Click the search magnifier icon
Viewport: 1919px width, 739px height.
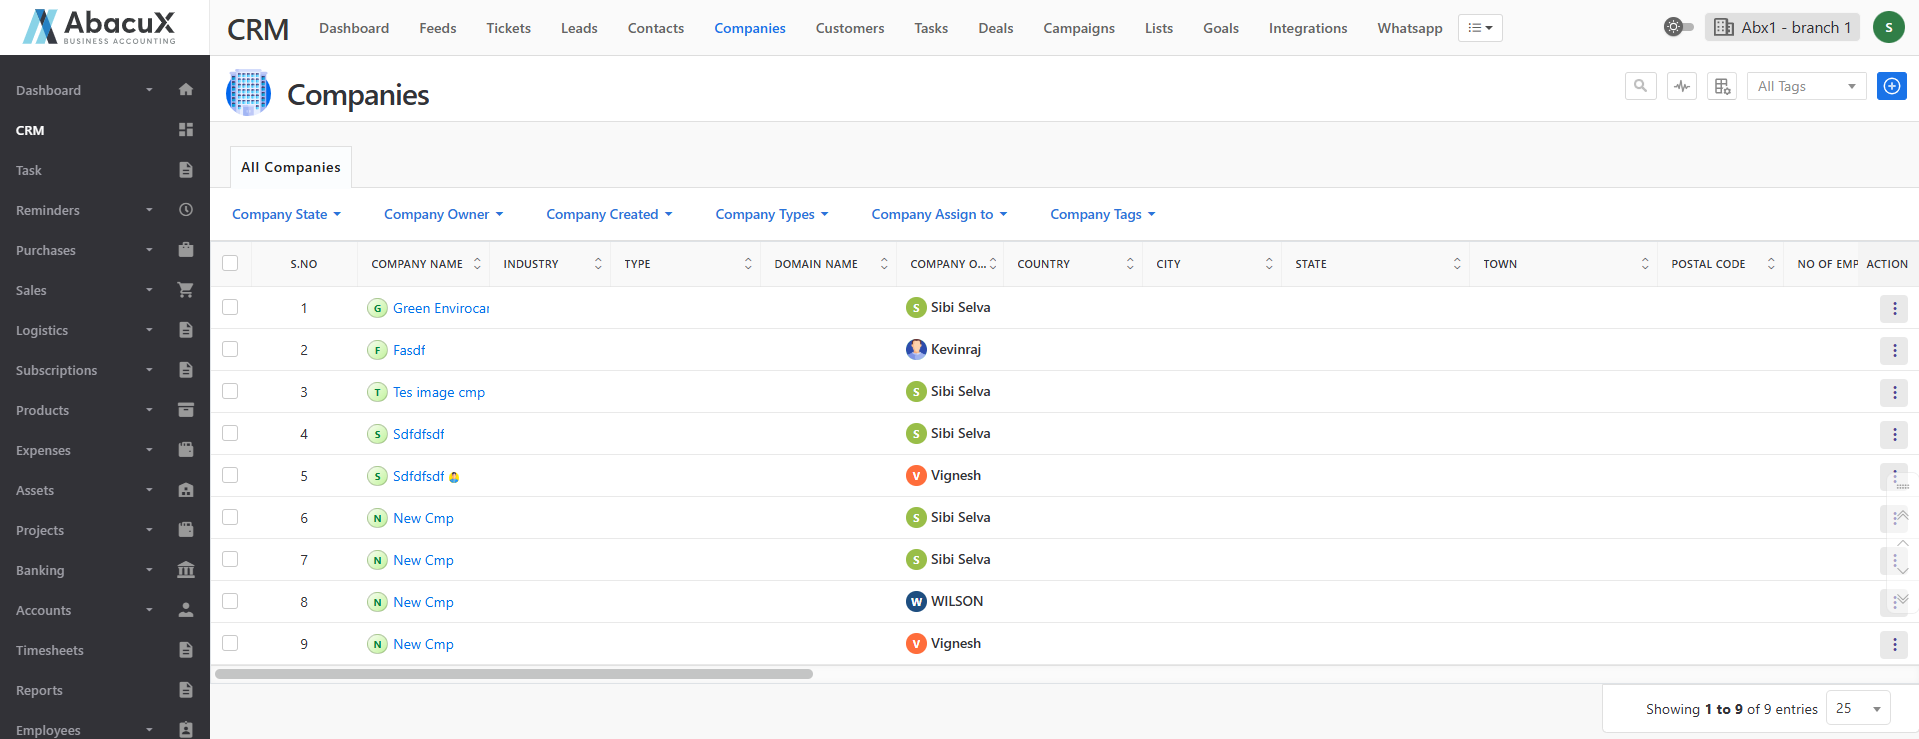tap(1640, 86)
